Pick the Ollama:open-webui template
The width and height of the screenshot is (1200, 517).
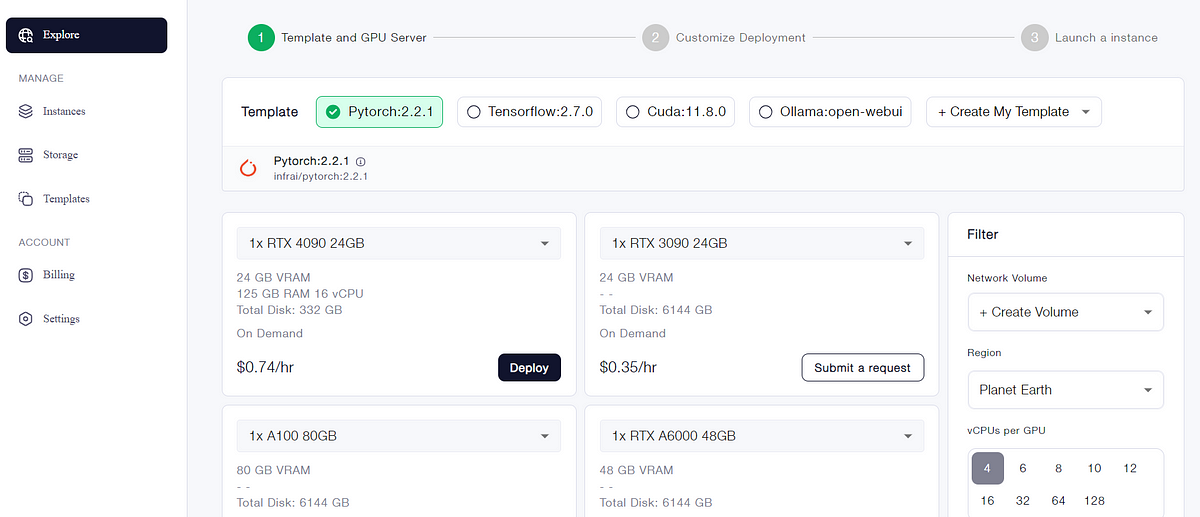tap(830, 112)
